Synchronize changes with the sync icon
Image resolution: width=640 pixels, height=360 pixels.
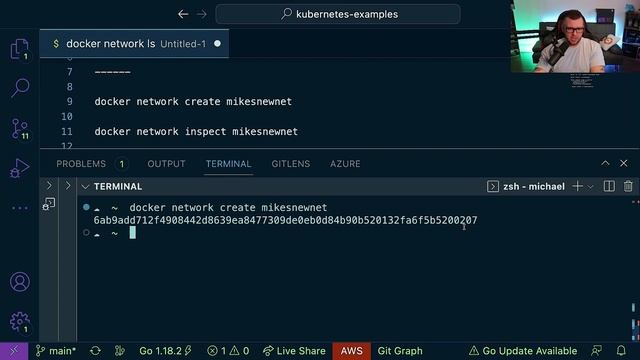coord(96,351)
